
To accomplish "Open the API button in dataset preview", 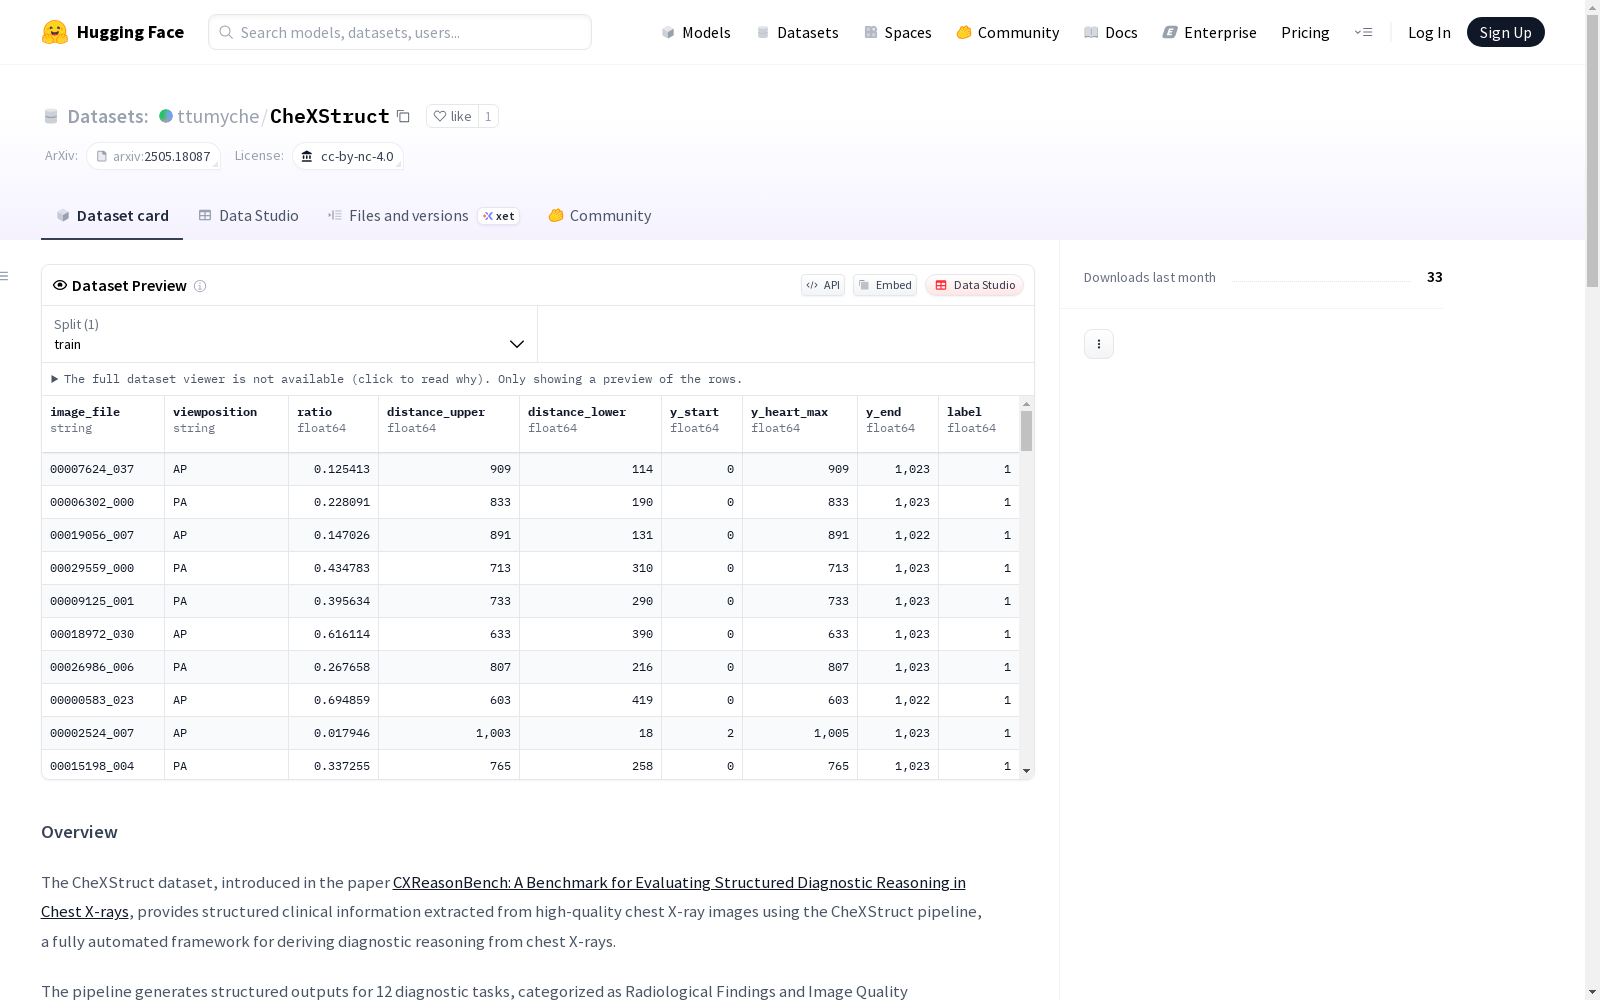I will click(x=823, y=285).
